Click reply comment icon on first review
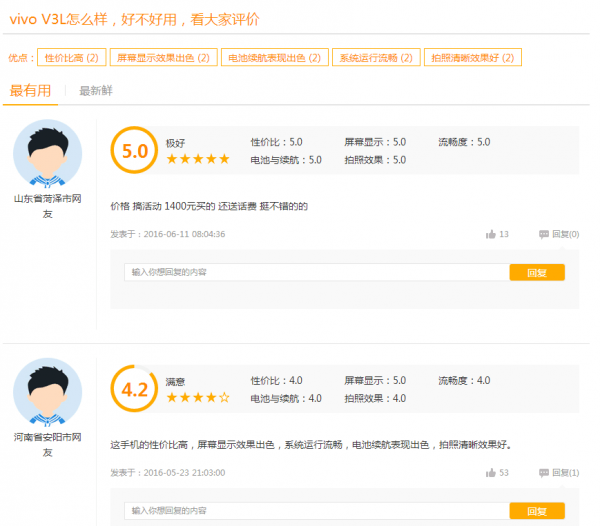Image resolution: width=600 pixels, height=526 pixels. pyautogui.click(x=544, y=234)
